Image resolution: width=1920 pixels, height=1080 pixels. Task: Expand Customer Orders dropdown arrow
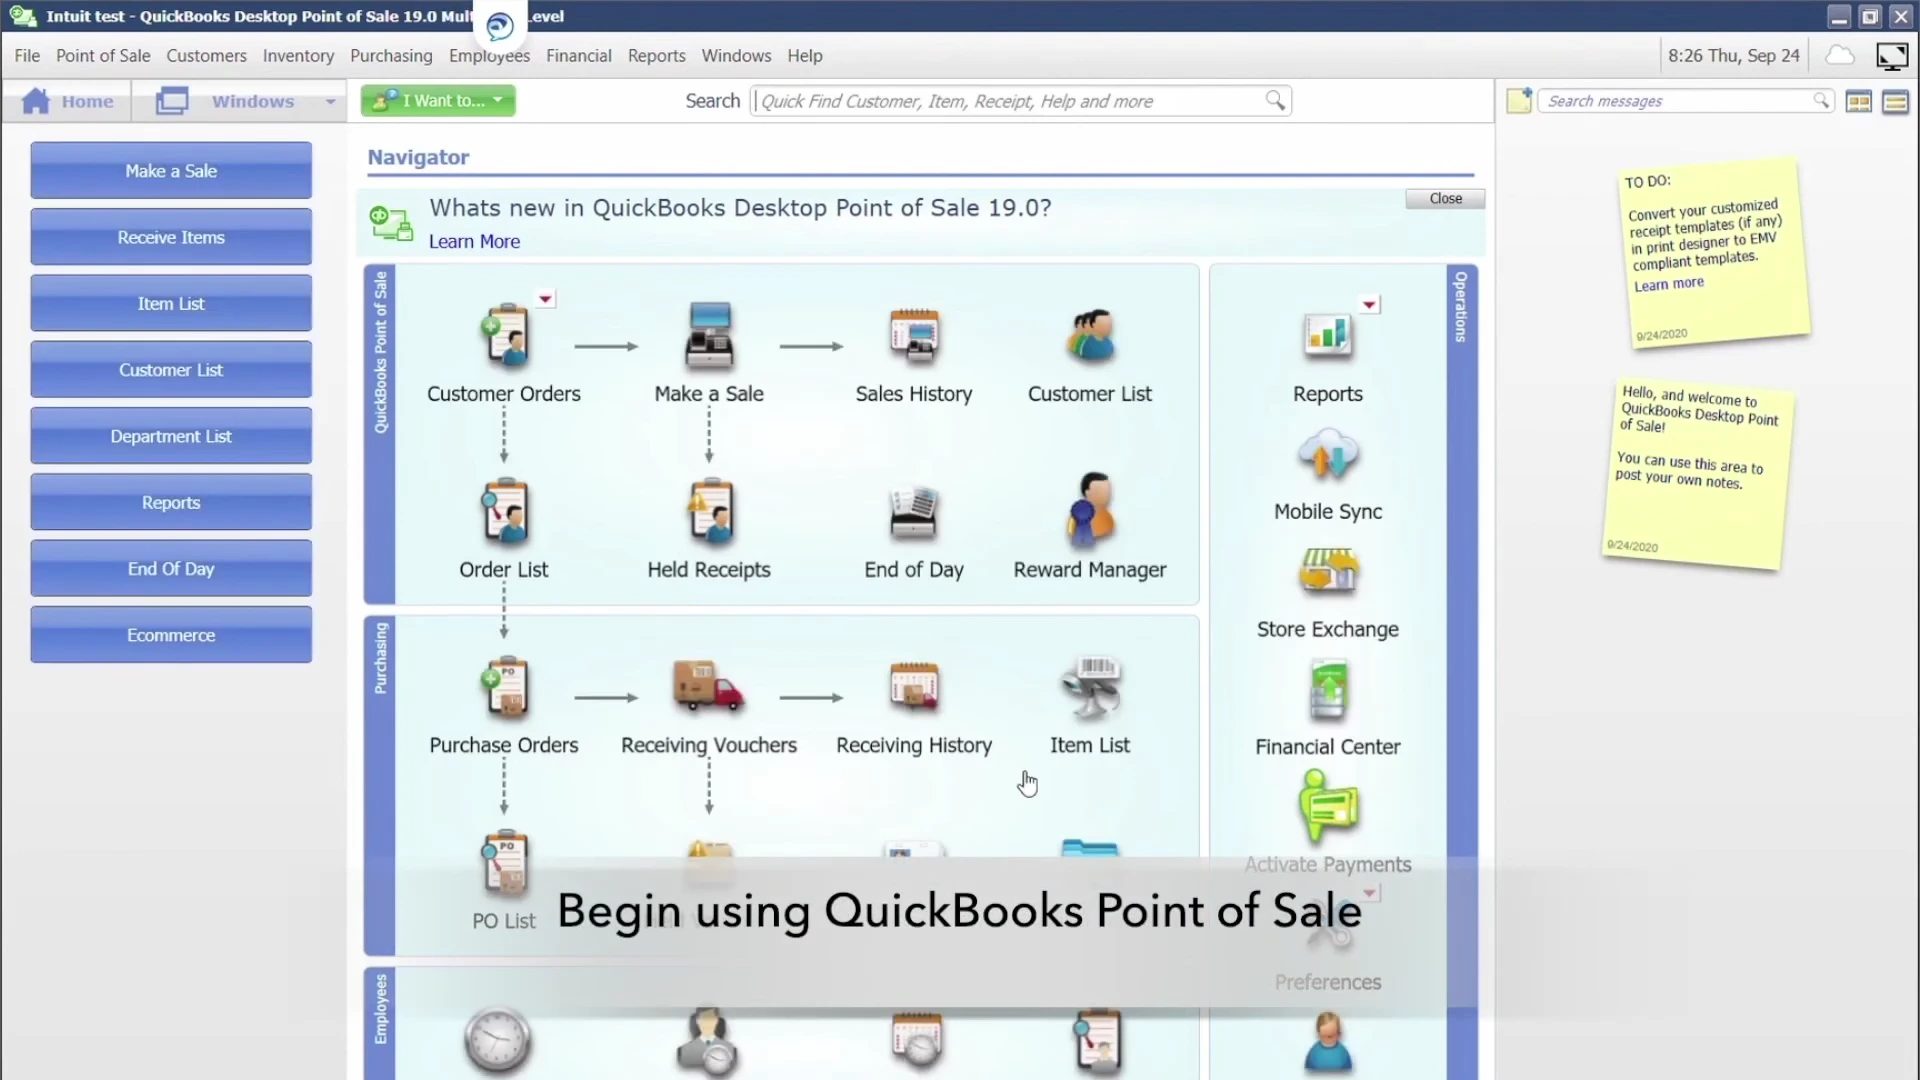pos(545,299)
